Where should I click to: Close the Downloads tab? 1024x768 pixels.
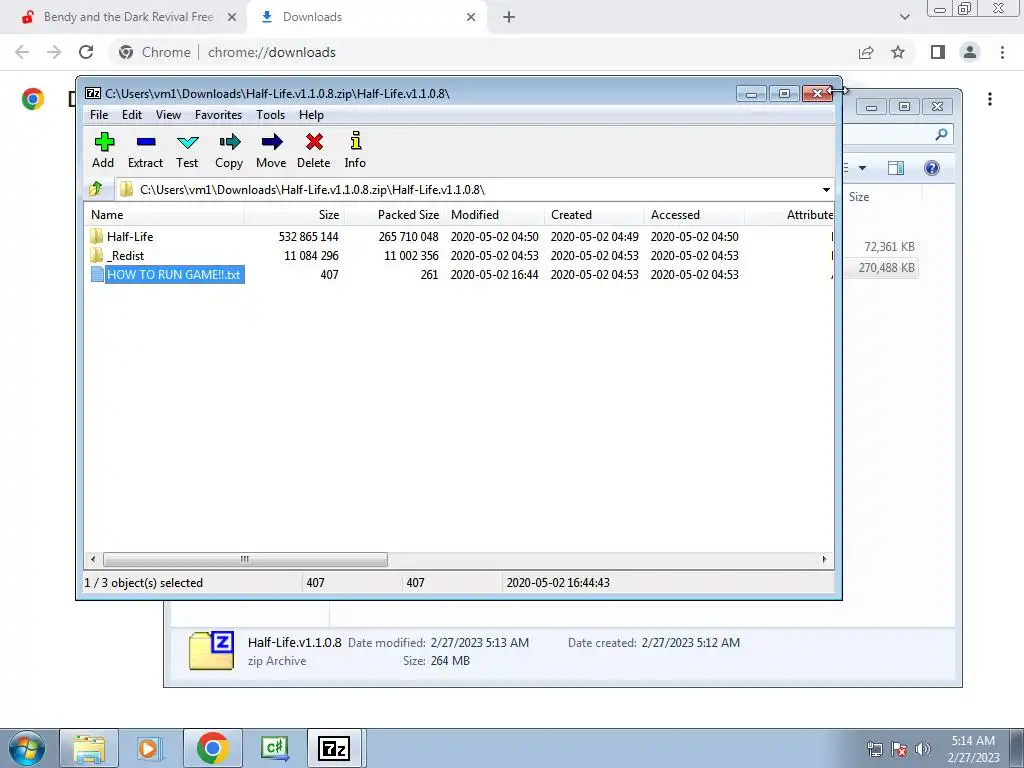click(471, 17)
